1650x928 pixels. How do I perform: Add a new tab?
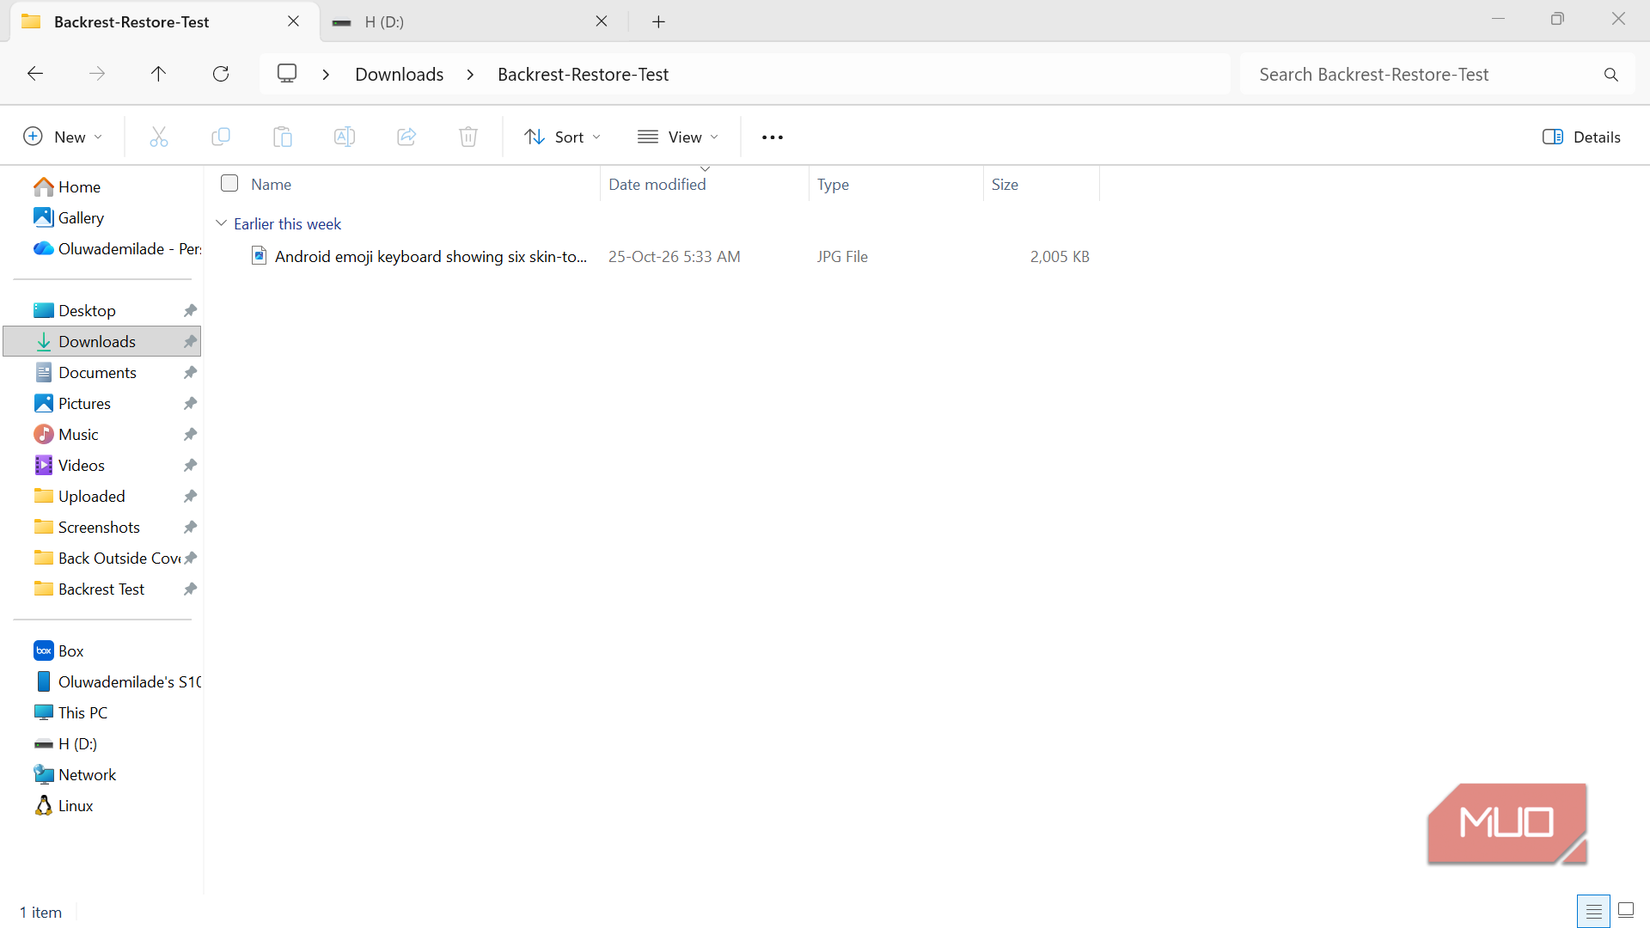658,22
